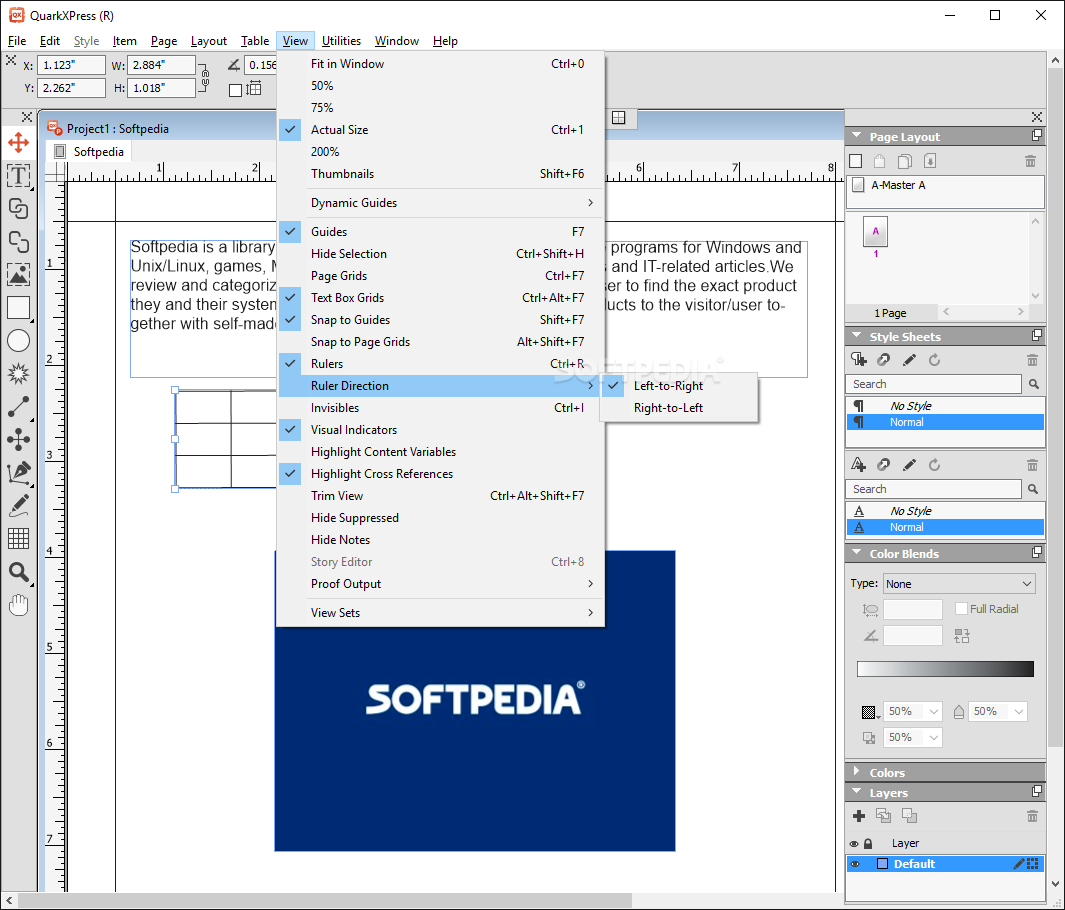Click the search magnifier in paragraph styles

(x=1034, y=384)
